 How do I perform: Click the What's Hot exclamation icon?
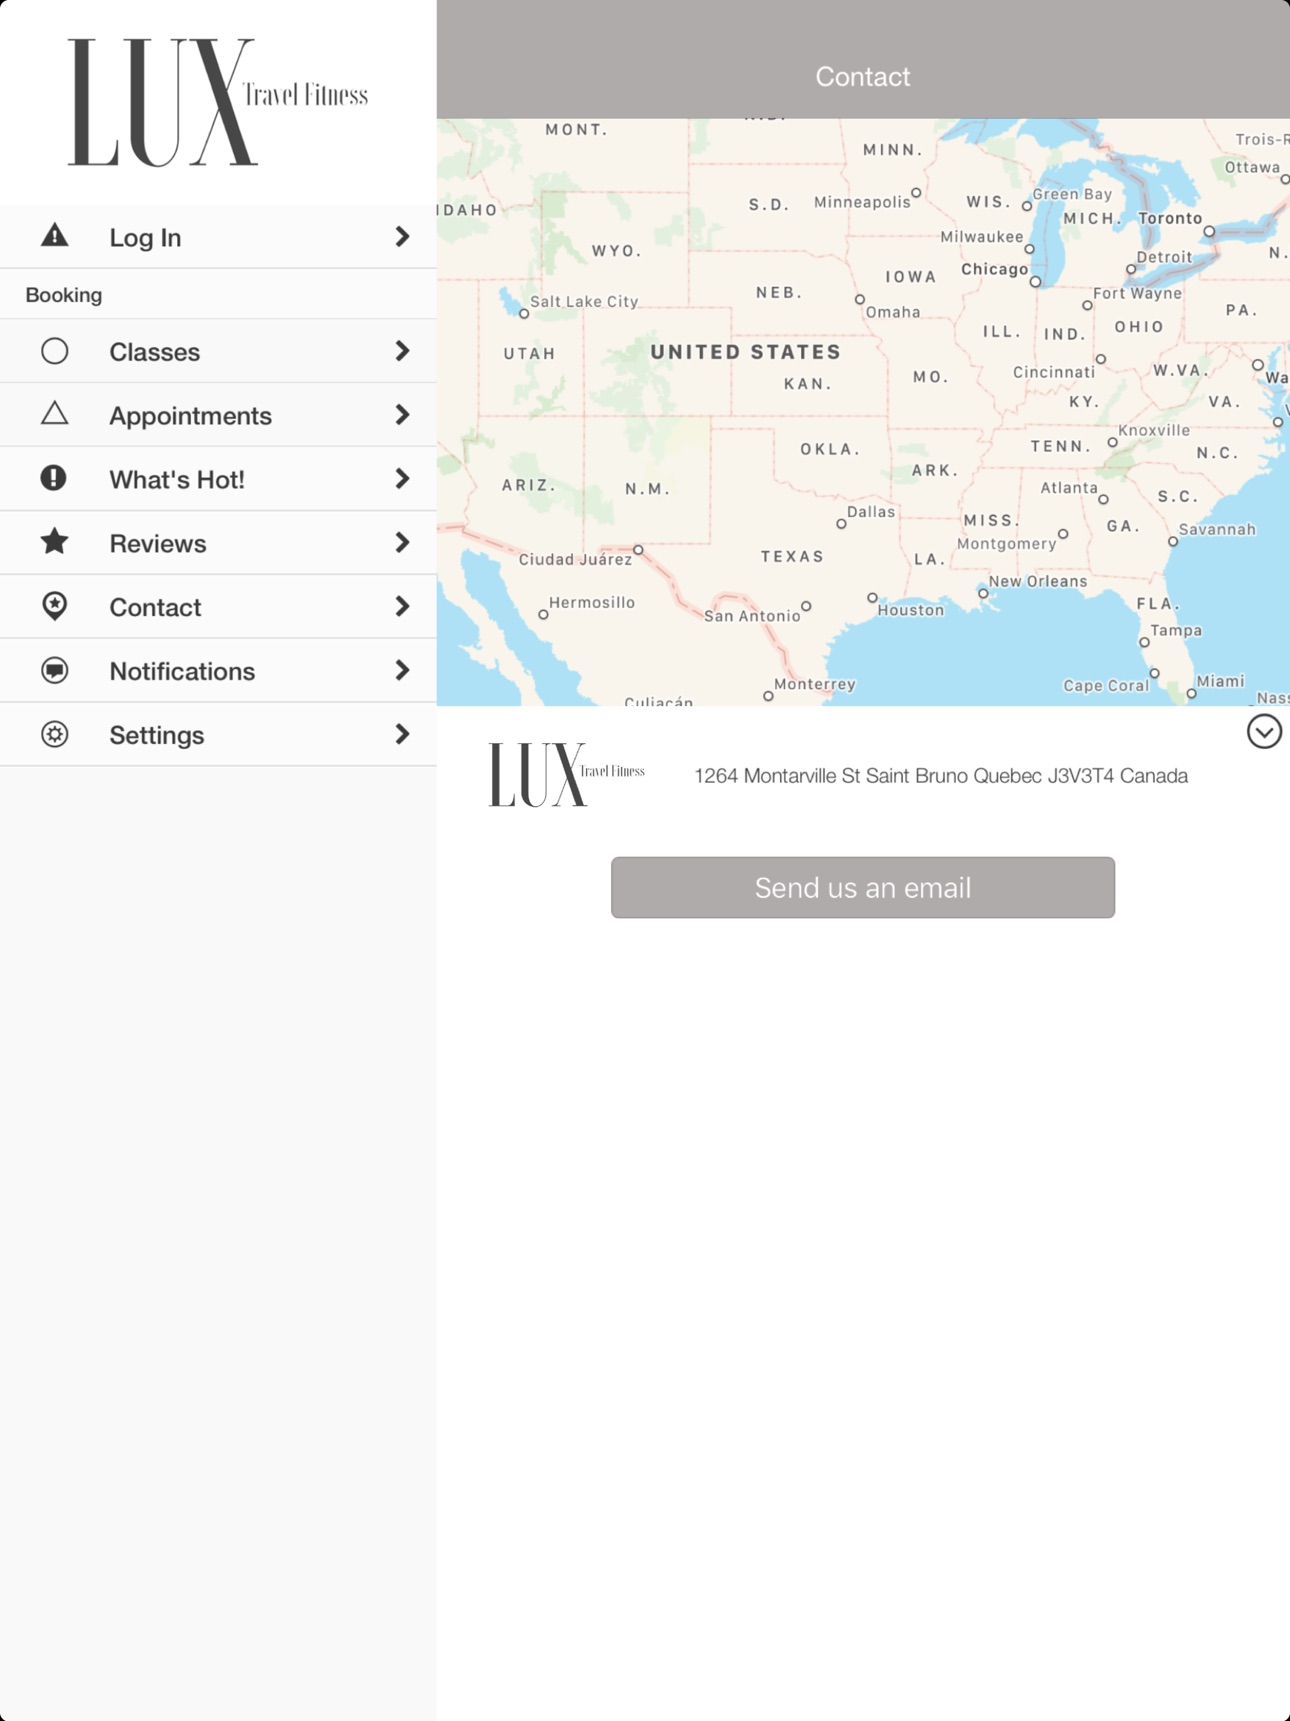click(x=54, y=478)
